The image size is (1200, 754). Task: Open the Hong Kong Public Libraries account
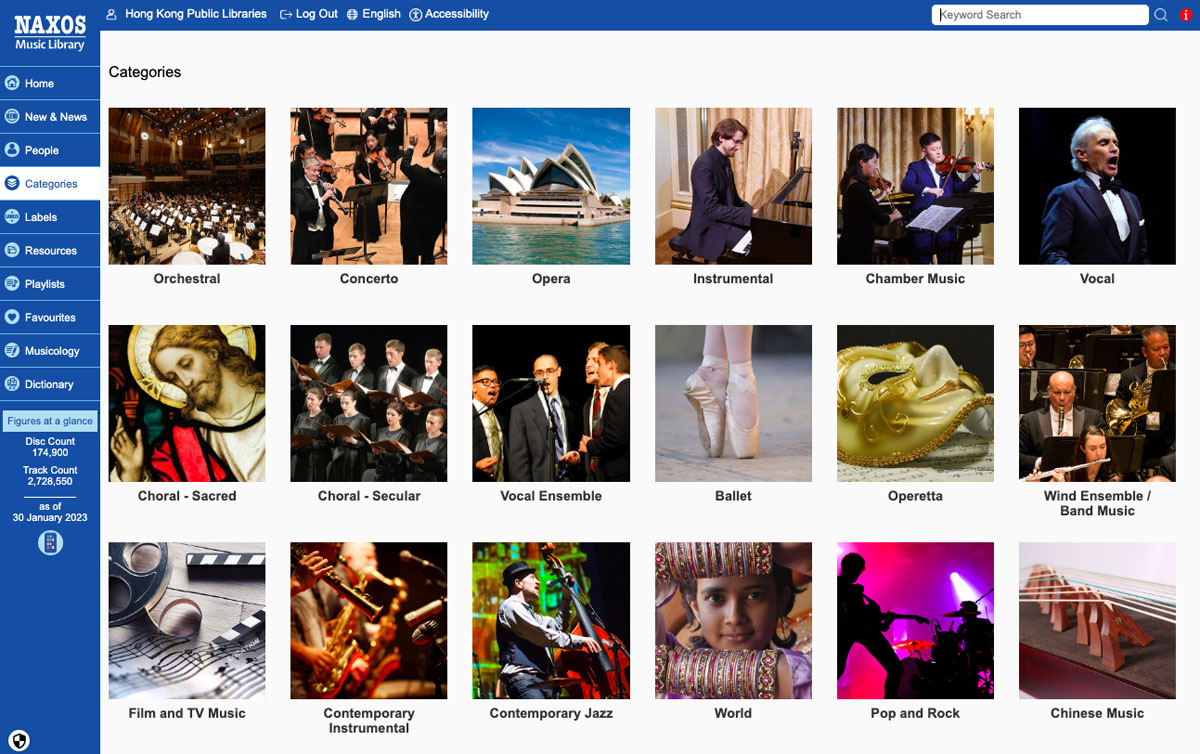point(187,14)
